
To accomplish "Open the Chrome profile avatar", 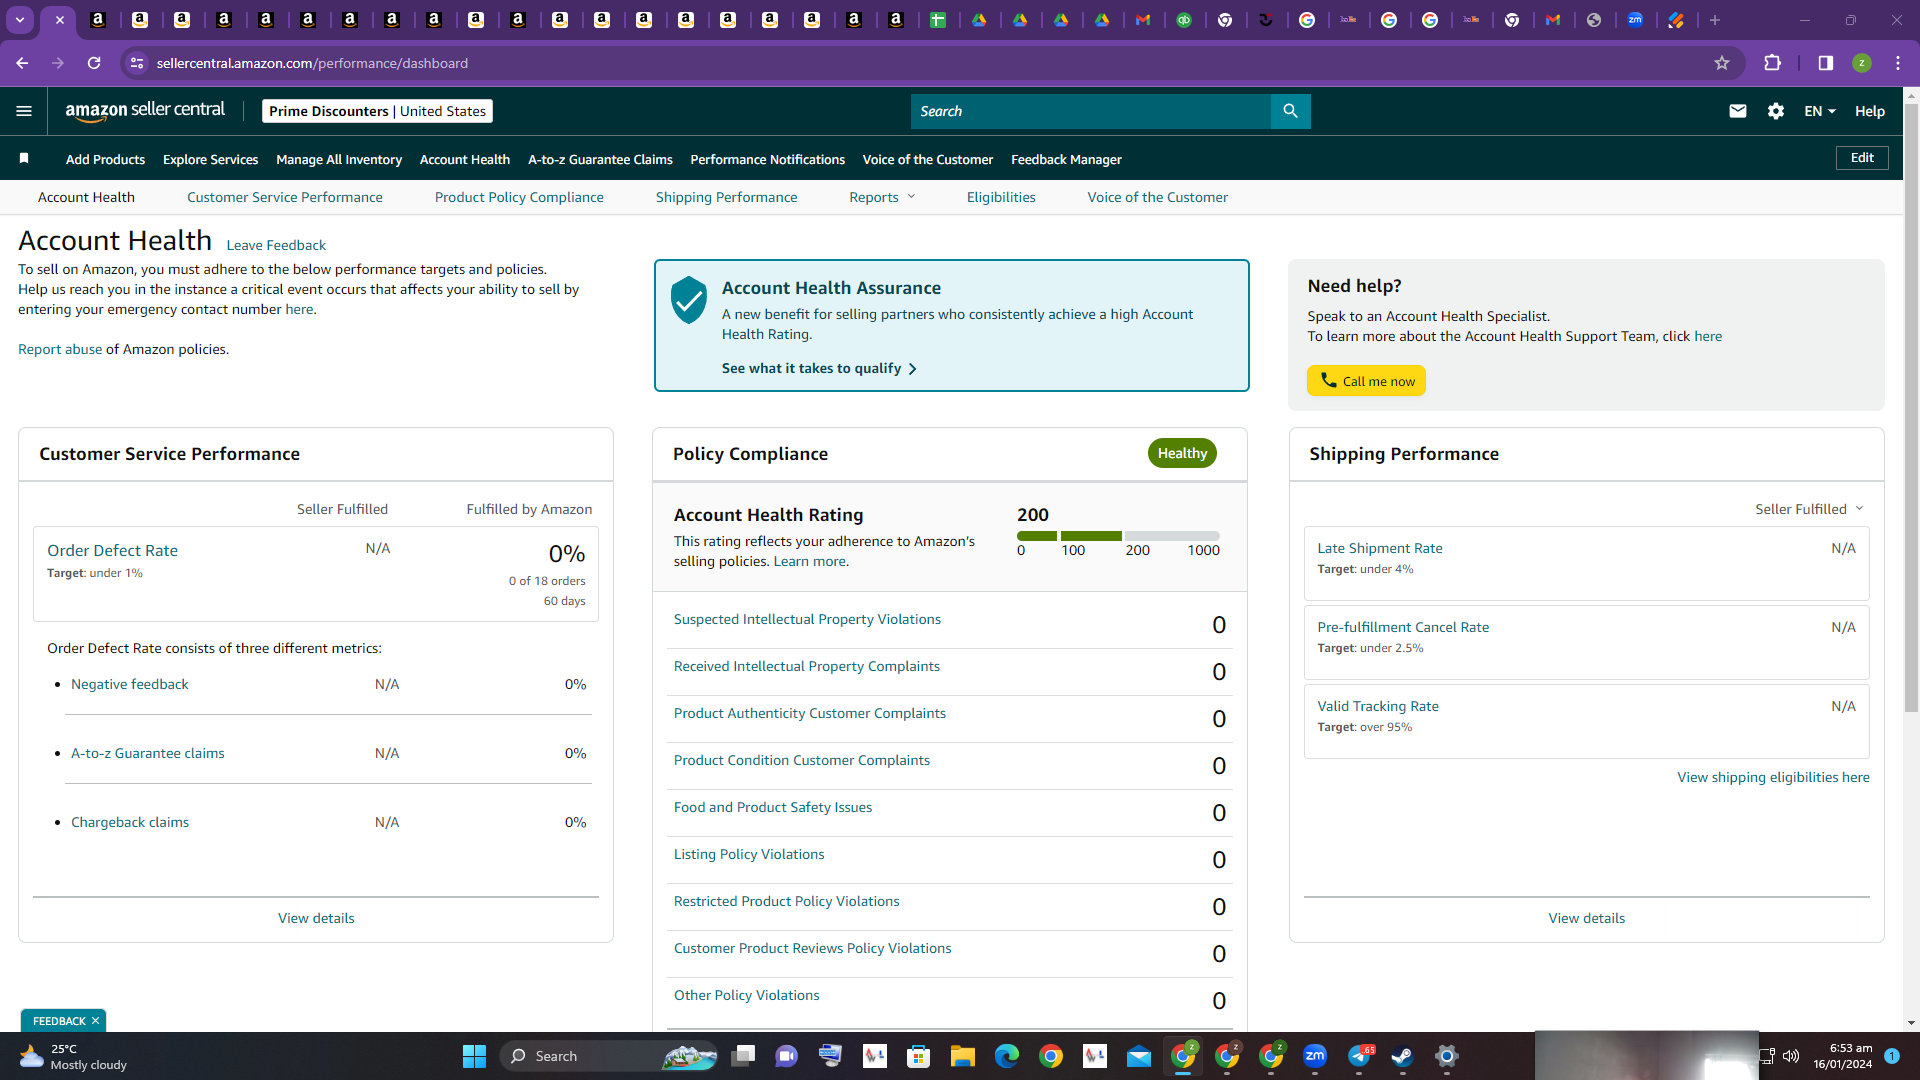I will [1862, 63].
